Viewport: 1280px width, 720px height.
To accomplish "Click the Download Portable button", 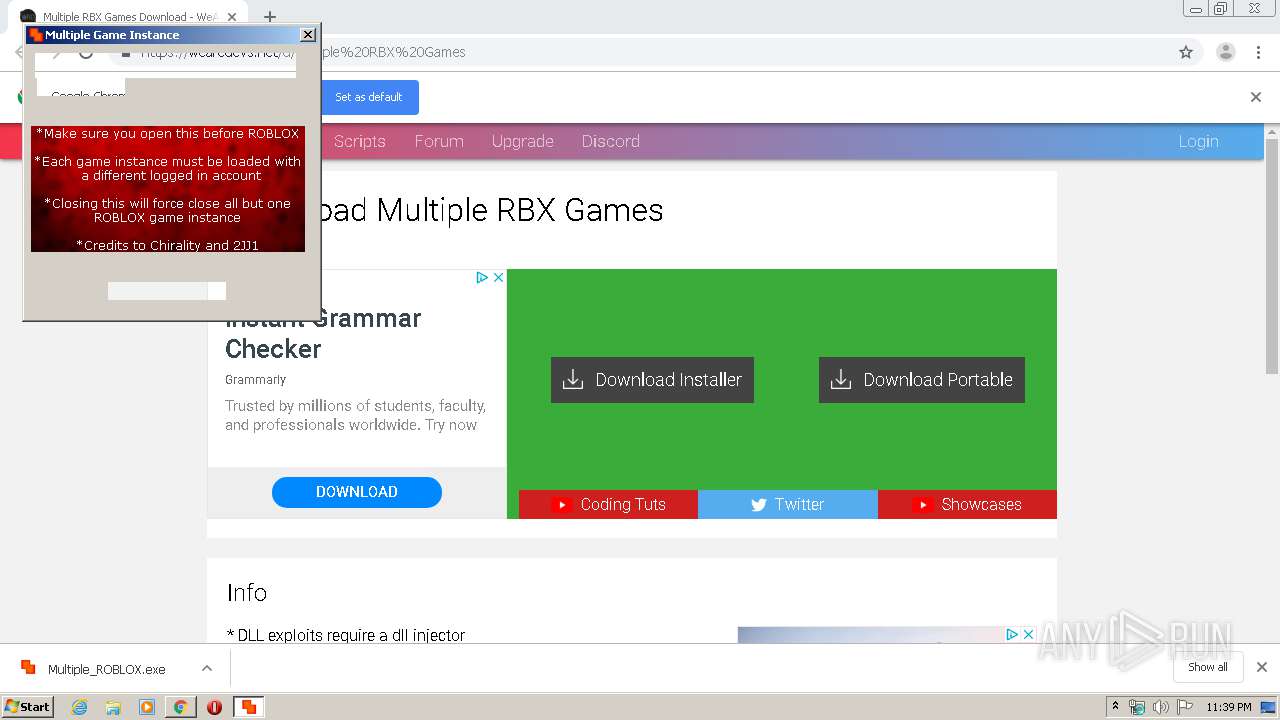I will coord(921,380).
